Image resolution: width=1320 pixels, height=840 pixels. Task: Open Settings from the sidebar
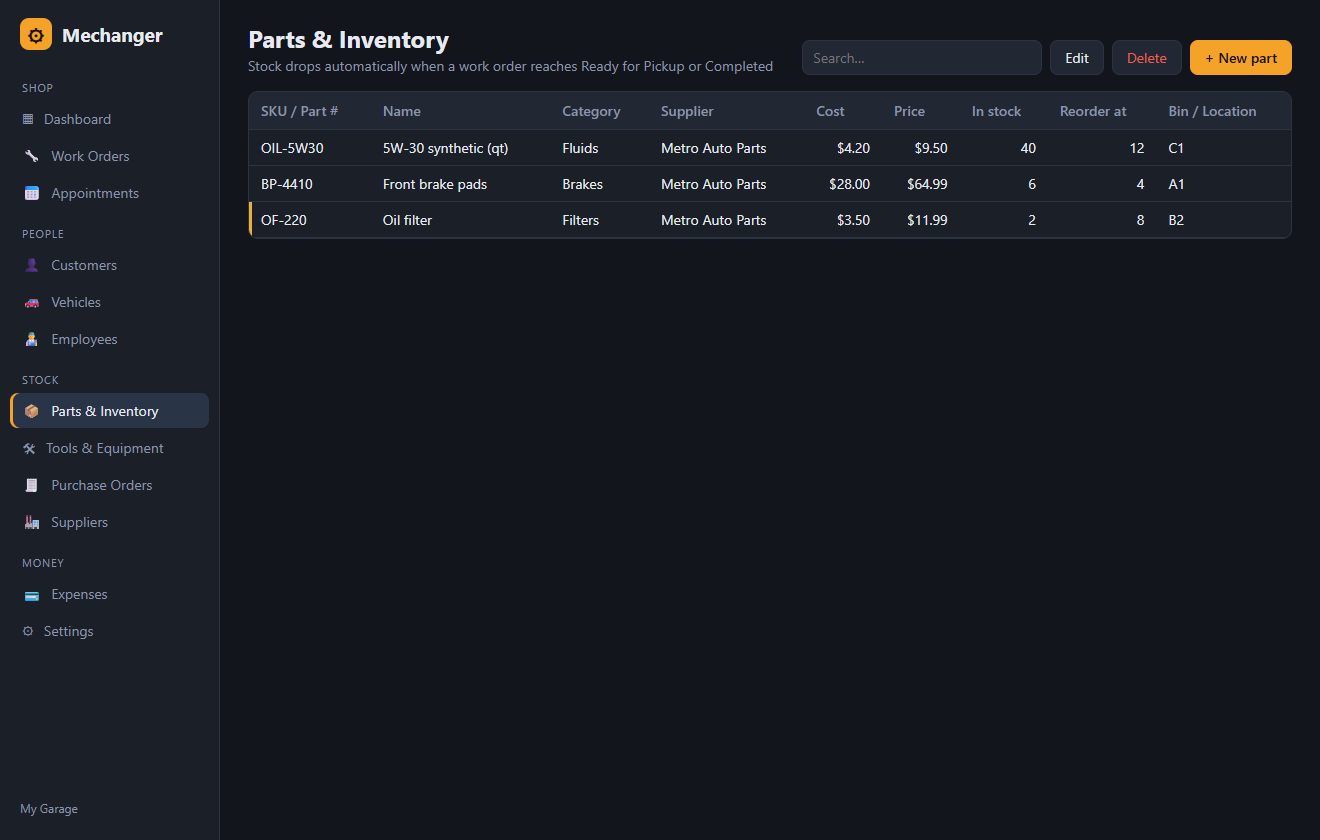(110, 631)
